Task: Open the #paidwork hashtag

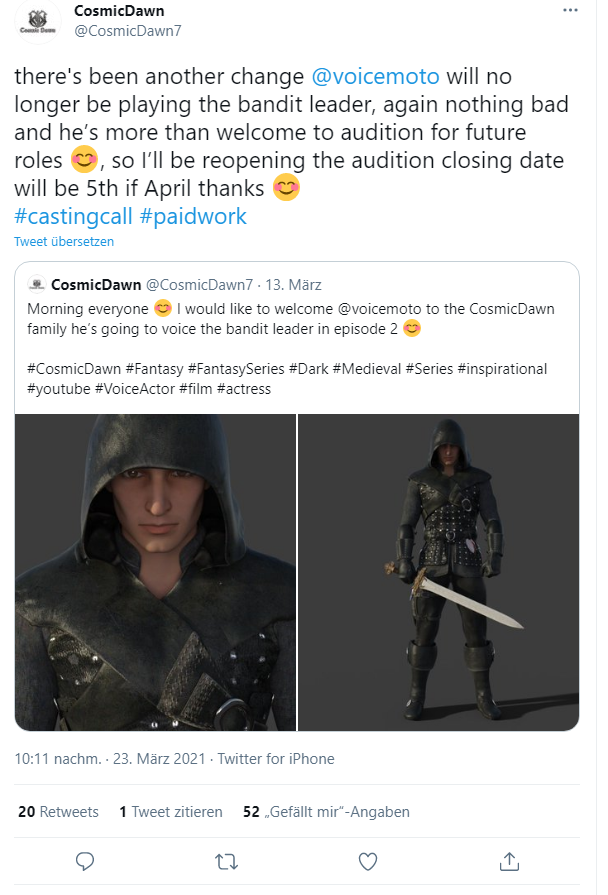Action: pos(193,217)
